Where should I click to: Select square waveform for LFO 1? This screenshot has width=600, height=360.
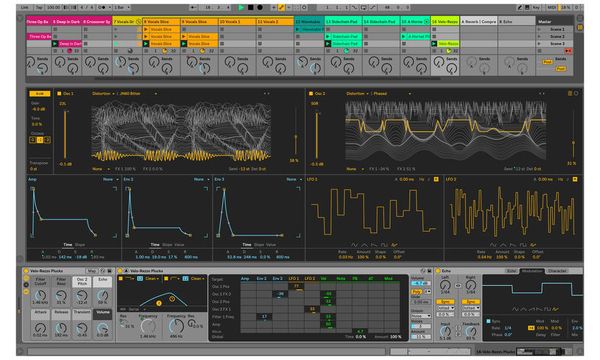384,245
